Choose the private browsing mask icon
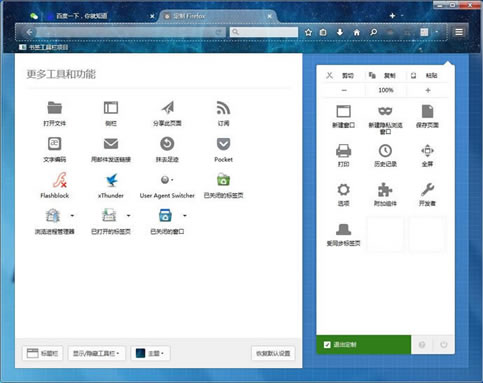 385,111
